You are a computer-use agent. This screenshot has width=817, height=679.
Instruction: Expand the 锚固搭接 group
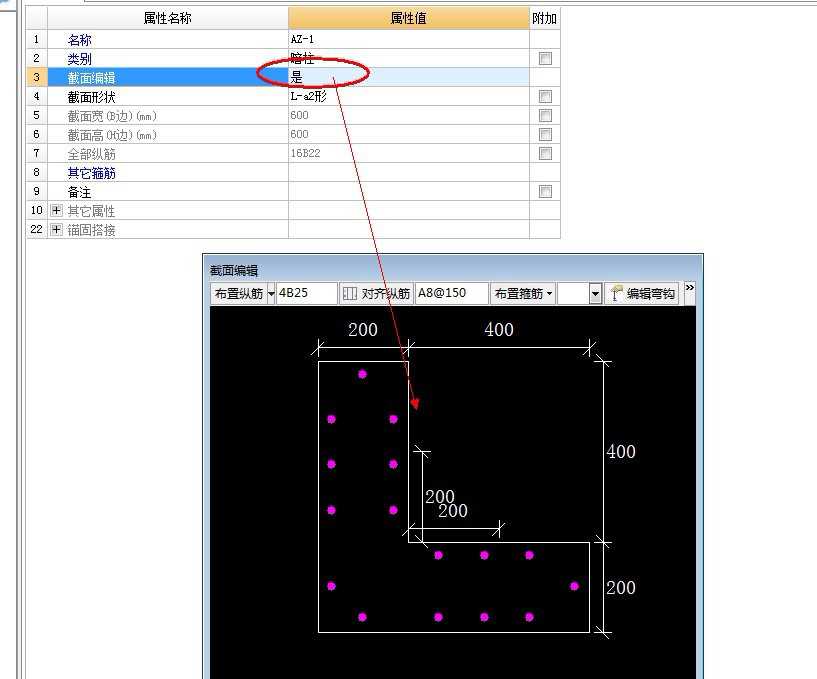pos(56,229)
